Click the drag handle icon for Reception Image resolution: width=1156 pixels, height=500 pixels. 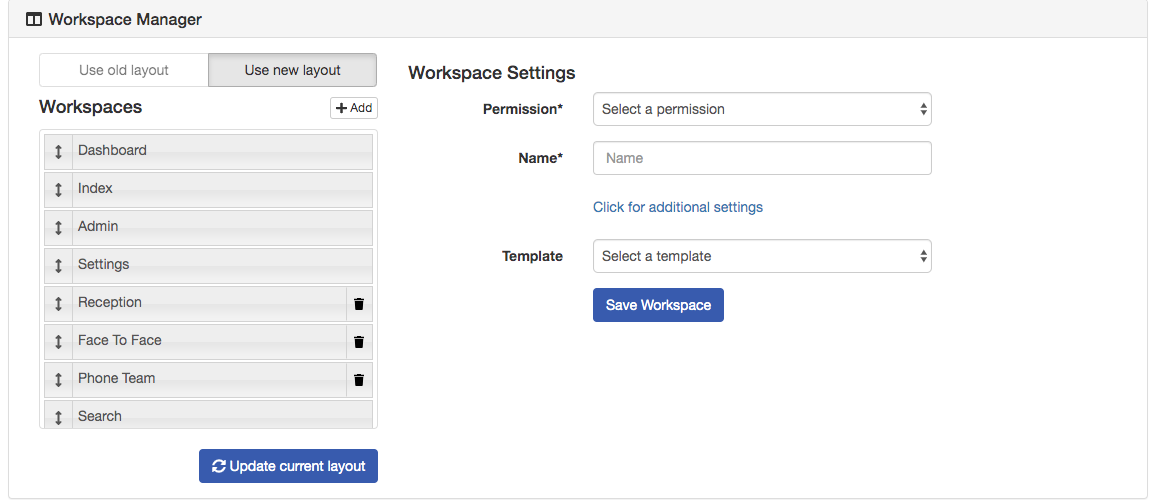click(58, 303)
